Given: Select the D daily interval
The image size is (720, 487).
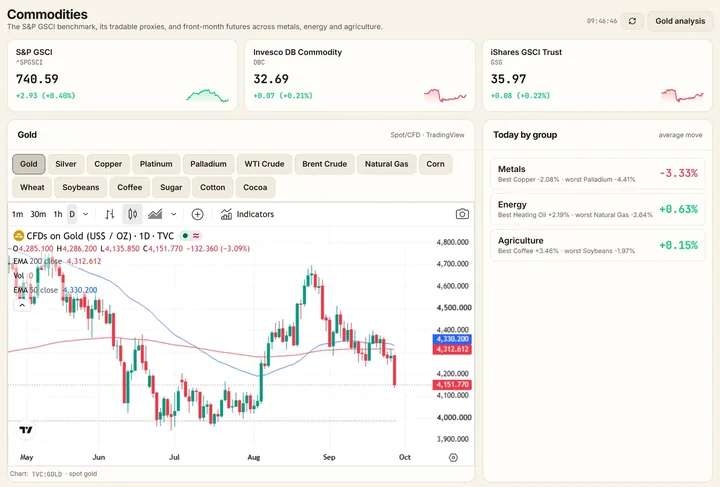Looking at the screenshot, I should click(x=72, y=214).
